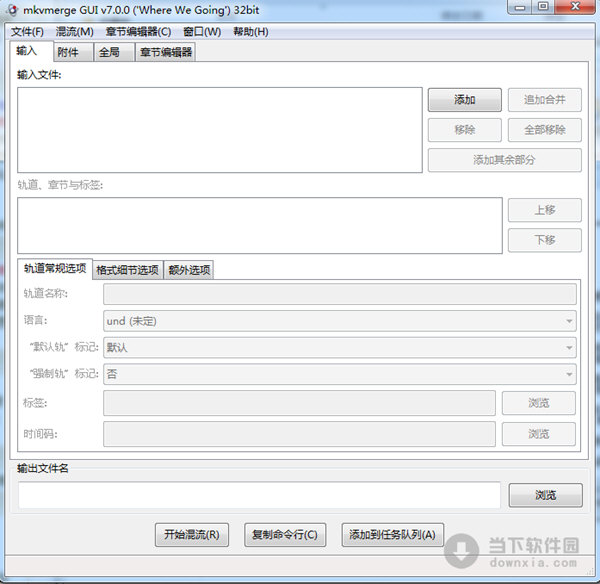Viewport: 600px width, 584px height.
Task: Click the 追加合并 button
Action: [x=545, y=100]
